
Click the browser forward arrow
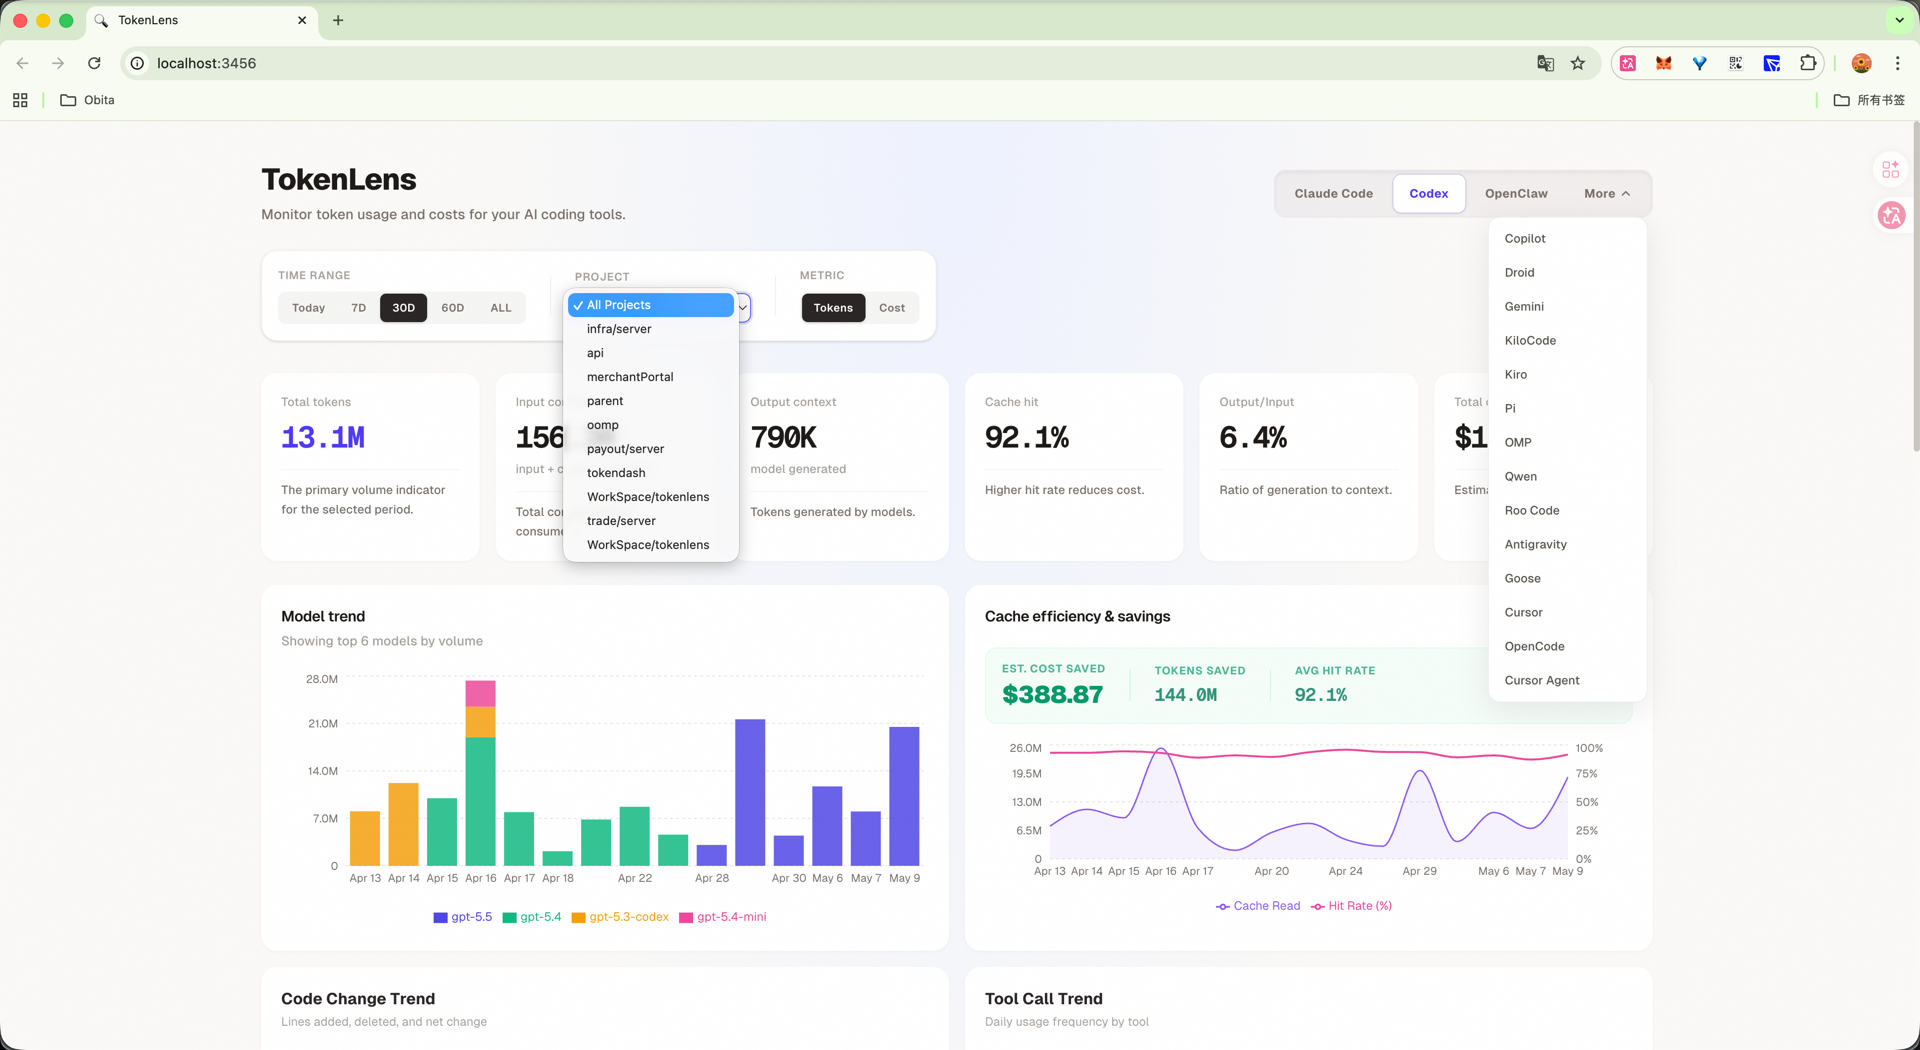tap(58, 63)
